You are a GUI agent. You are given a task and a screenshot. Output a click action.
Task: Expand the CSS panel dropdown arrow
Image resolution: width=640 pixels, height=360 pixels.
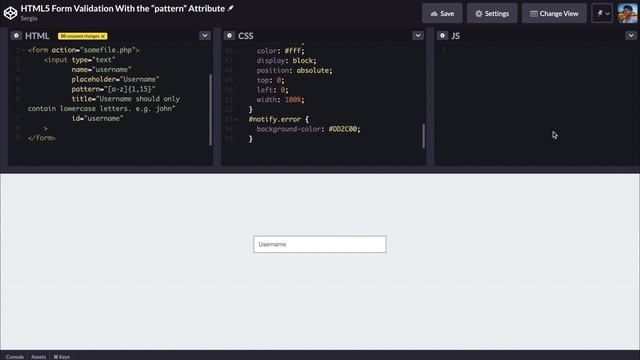(x=418, y=36)
